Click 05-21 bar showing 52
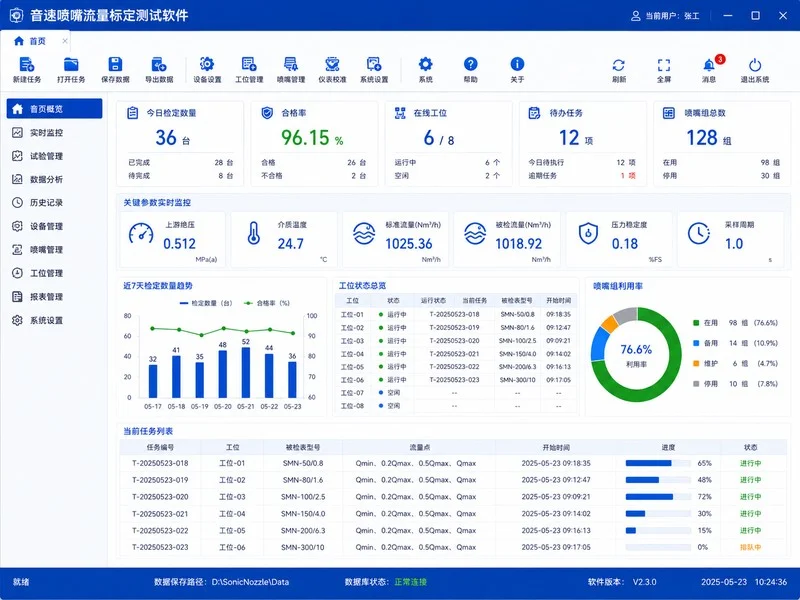 [246, 372]
